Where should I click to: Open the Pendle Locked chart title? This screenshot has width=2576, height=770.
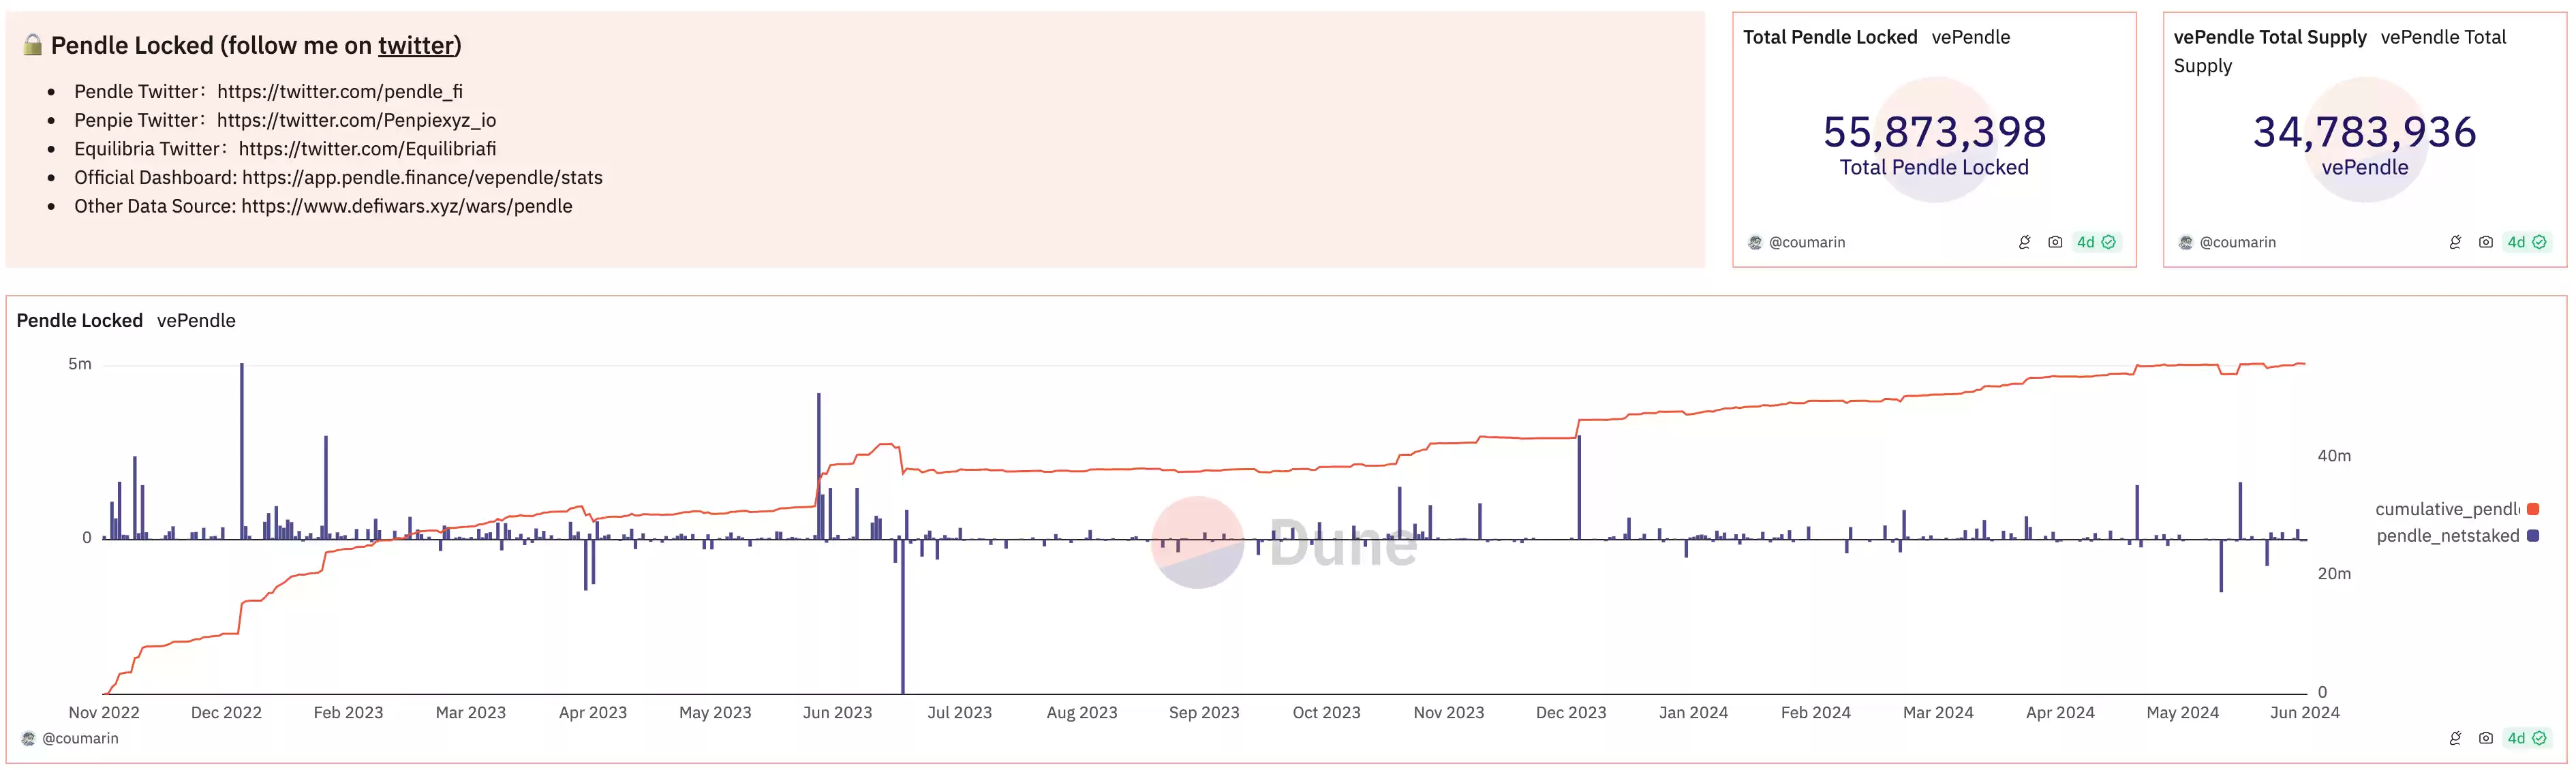coord(79,320)
